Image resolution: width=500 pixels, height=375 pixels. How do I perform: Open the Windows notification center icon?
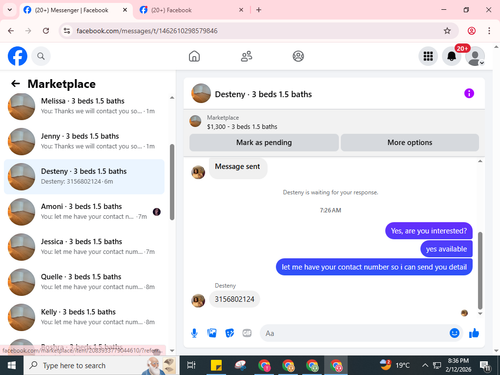[485, 366]
